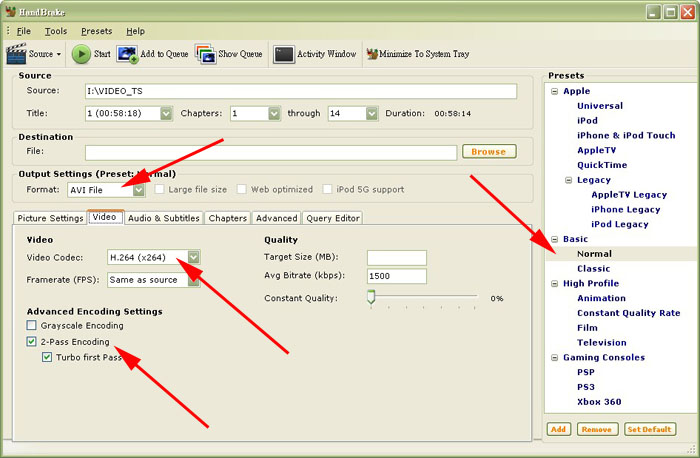
Task: Uncheck Turbo first Pass option
Action: pos(47,358)
